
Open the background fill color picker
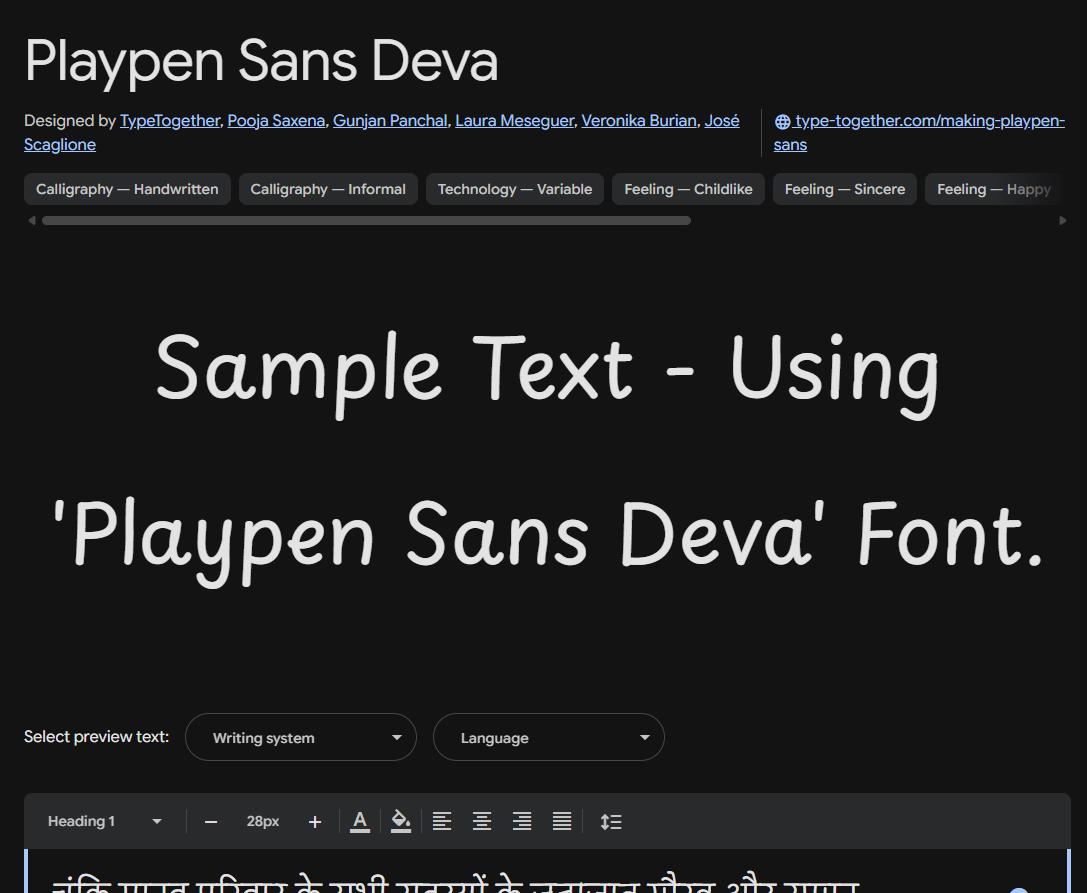(401, 822)
